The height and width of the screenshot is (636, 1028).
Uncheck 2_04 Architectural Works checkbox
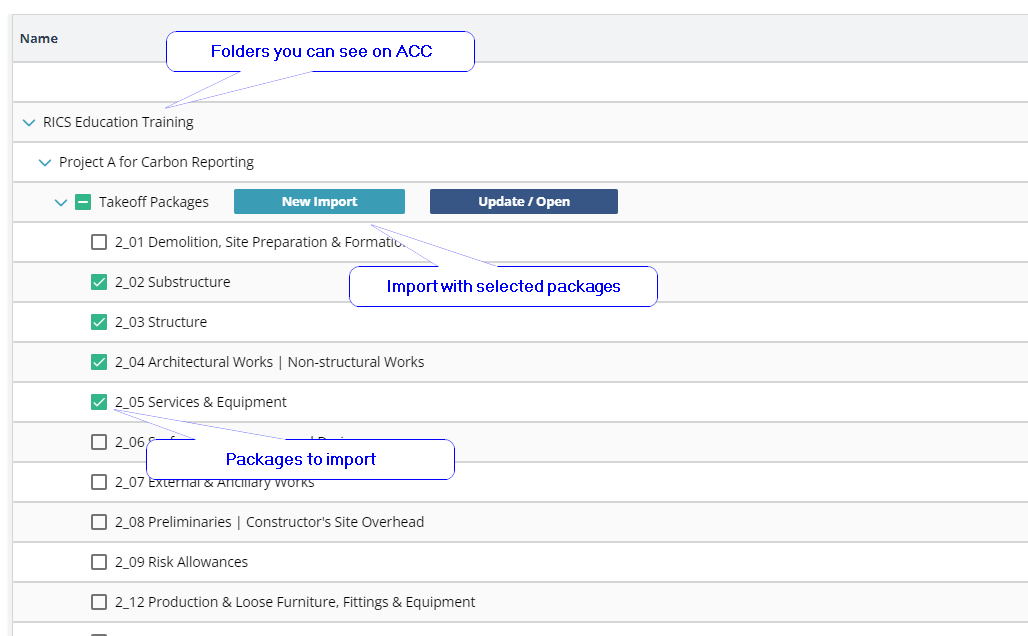(99, 362)
